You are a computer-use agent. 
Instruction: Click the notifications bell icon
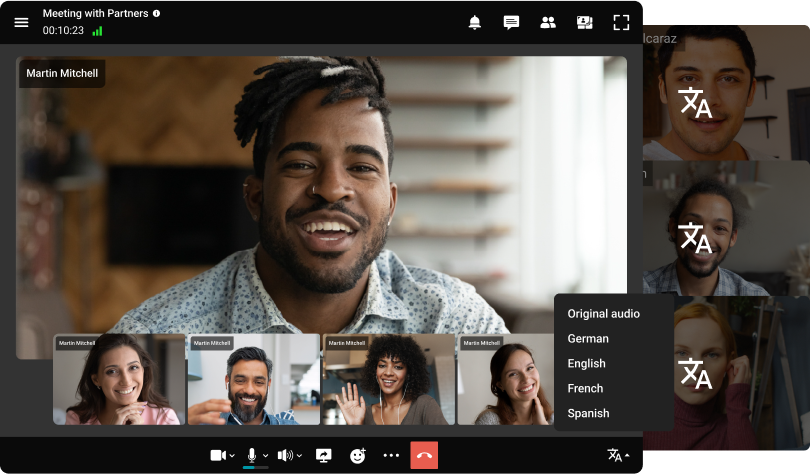[x=475, y=22]
